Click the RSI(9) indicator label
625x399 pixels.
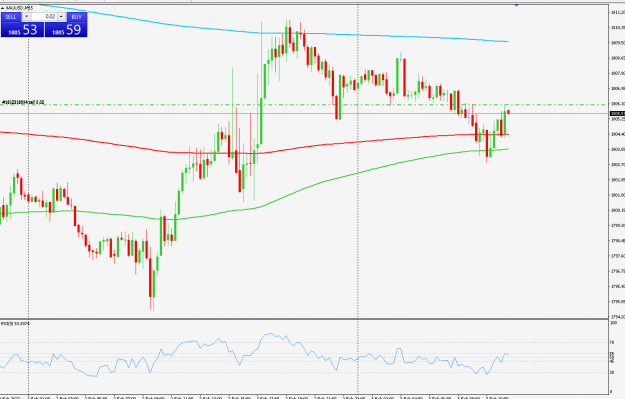(x=15, y=324)
